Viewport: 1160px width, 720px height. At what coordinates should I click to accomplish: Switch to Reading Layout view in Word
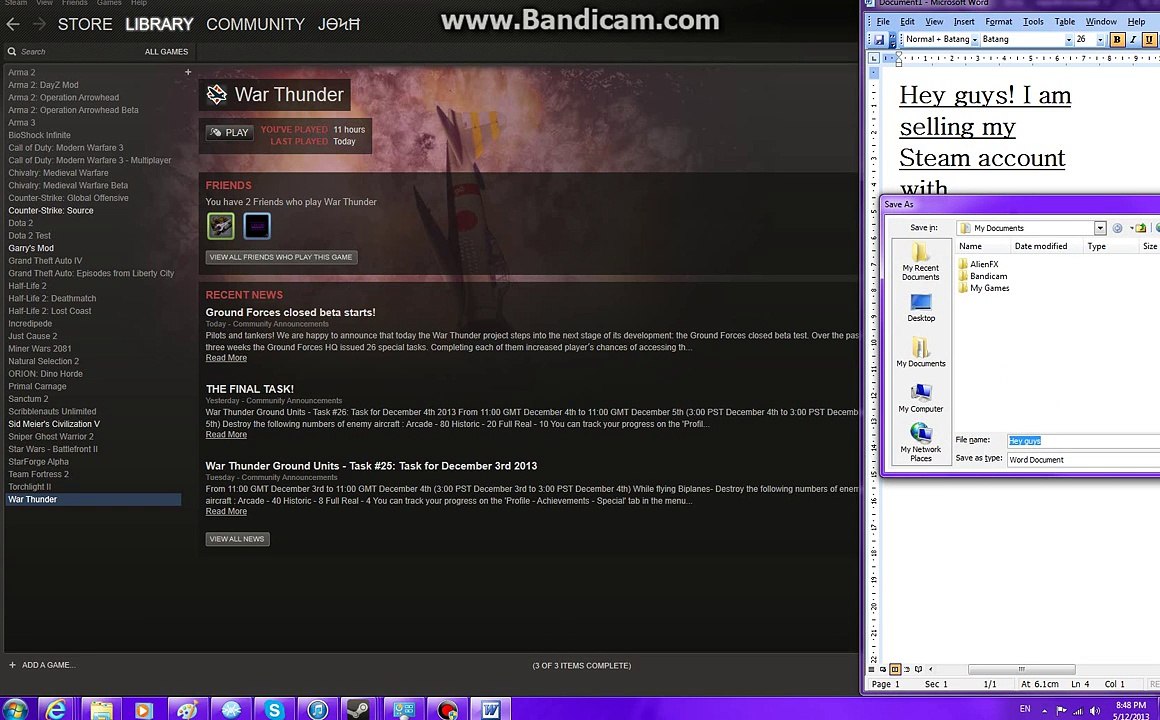click(x=918, y=669)
